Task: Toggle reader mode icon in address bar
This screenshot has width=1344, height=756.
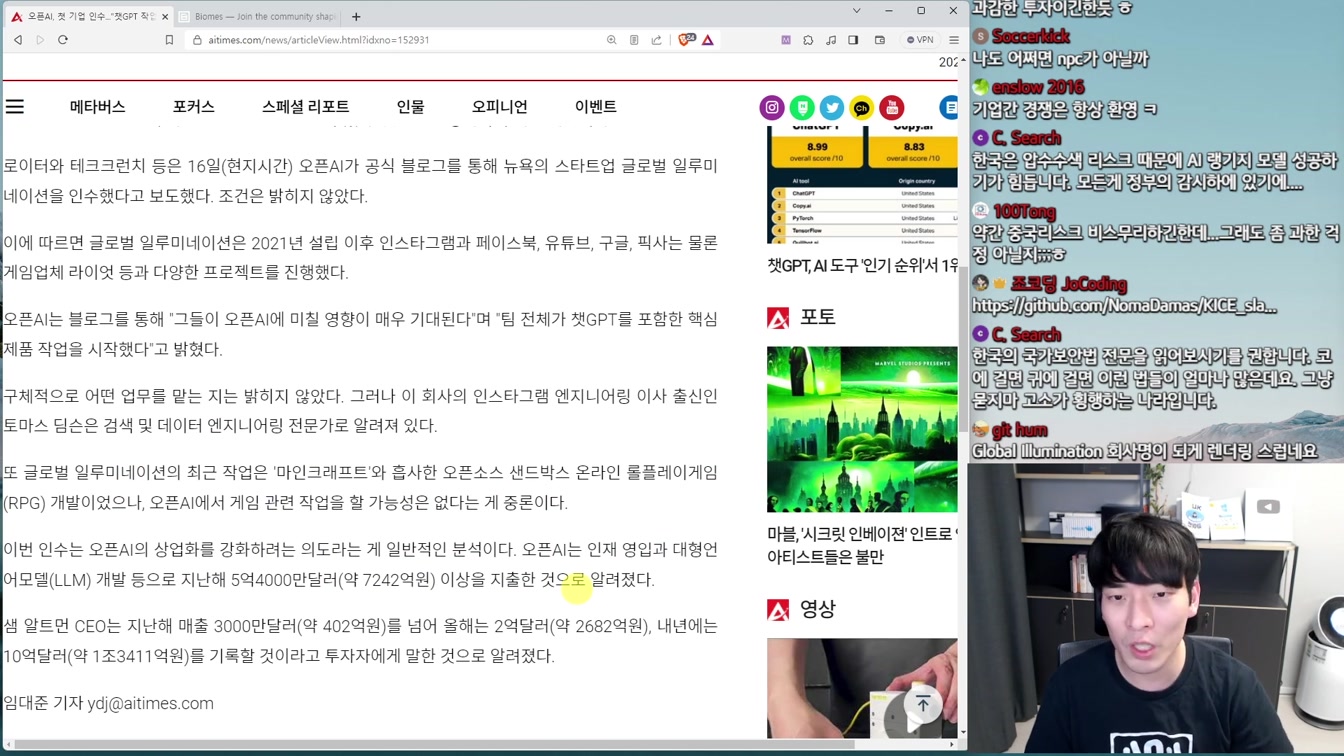Action: point(634,40)
